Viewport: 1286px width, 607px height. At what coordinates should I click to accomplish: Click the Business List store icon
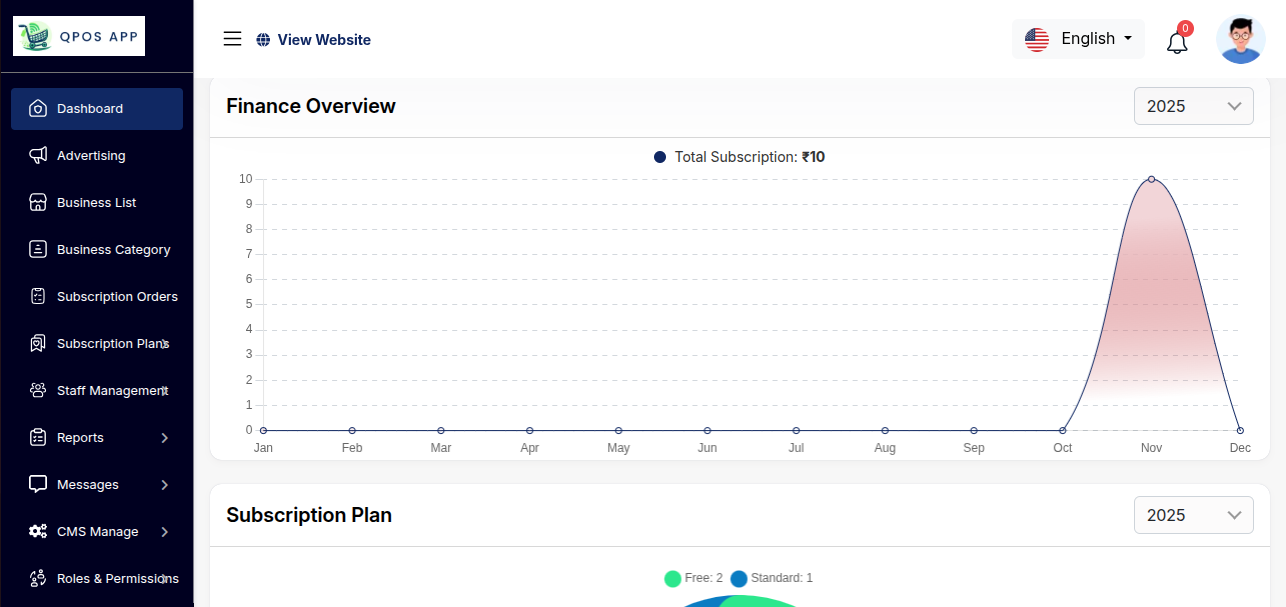38,202
